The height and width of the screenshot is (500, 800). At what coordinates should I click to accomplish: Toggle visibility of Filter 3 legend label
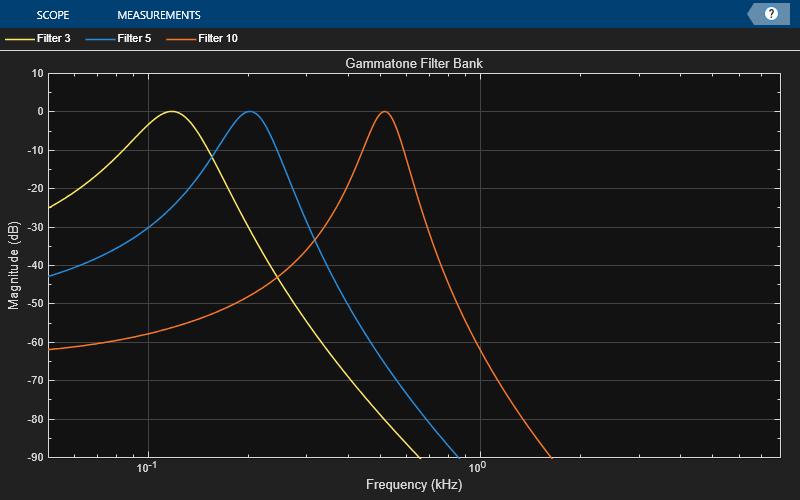[x=53, y=39]
